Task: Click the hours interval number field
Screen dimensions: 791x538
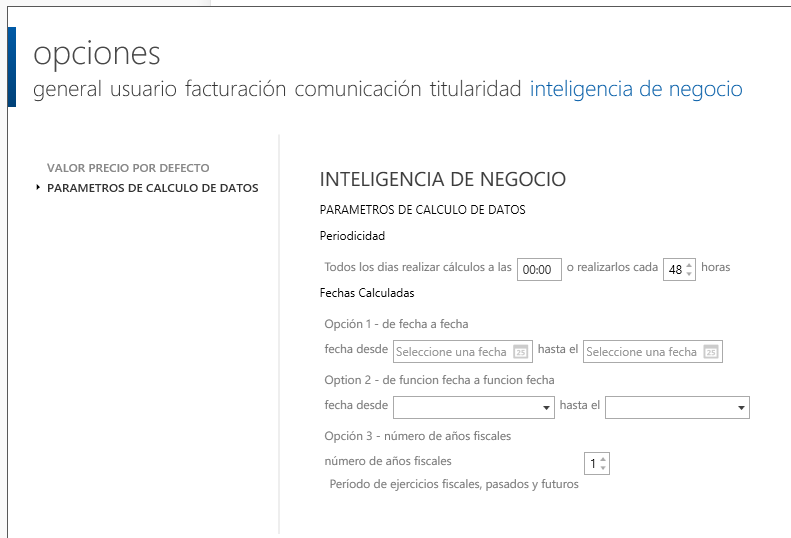Action: point(675,270)
